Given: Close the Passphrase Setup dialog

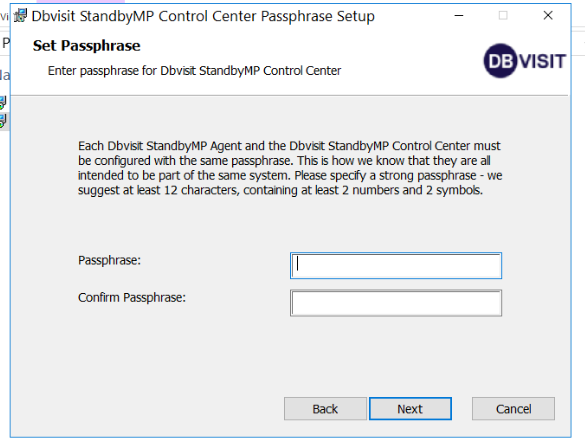Looking at the screenshot, I should 548,16.
